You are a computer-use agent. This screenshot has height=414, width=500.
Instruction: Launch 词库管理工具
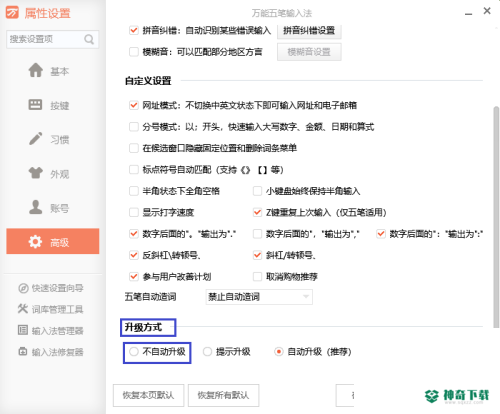[x=51, y=309]
